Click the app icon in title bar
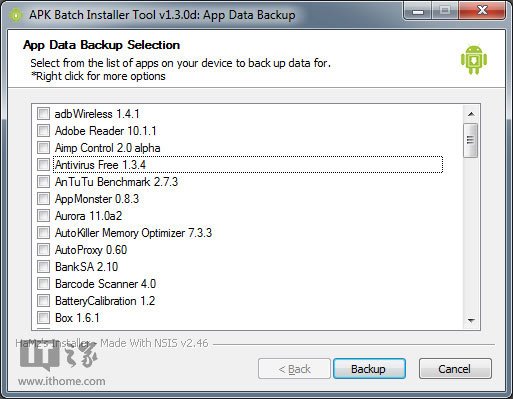Screen dimensions: 513x399 (16, 15)
